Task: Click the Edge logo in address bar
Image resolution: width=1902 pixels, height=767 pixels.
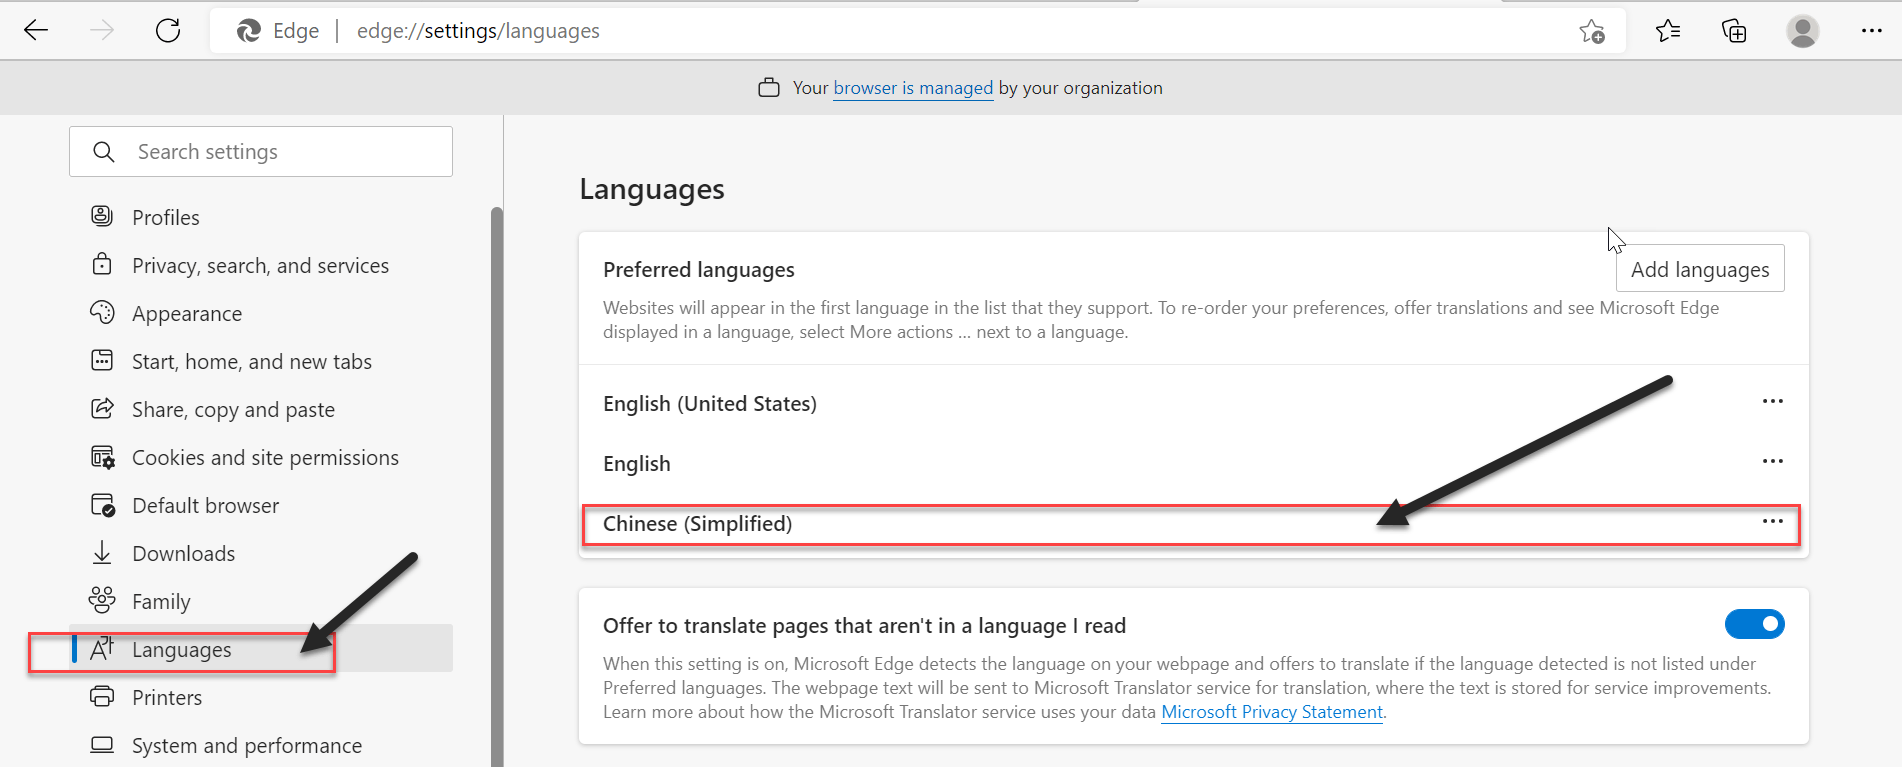Action: click(248, 31)
